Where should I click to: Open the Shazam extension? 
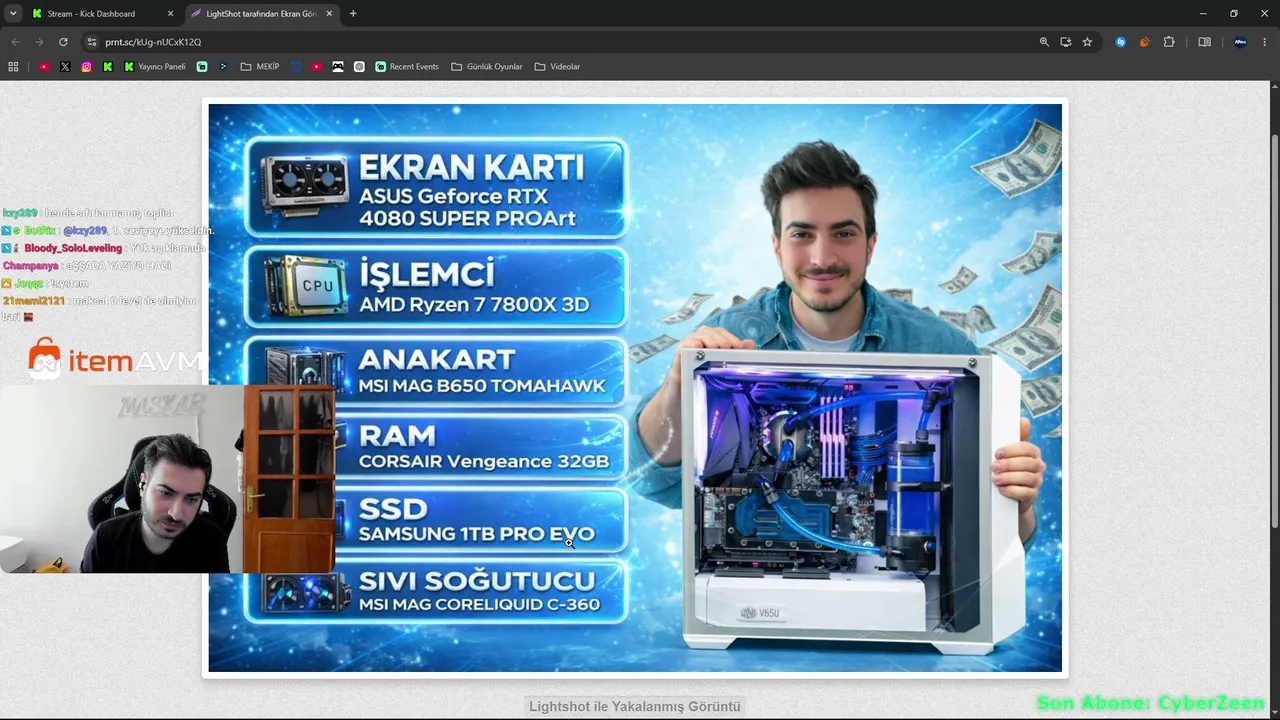click(1120, 42)
